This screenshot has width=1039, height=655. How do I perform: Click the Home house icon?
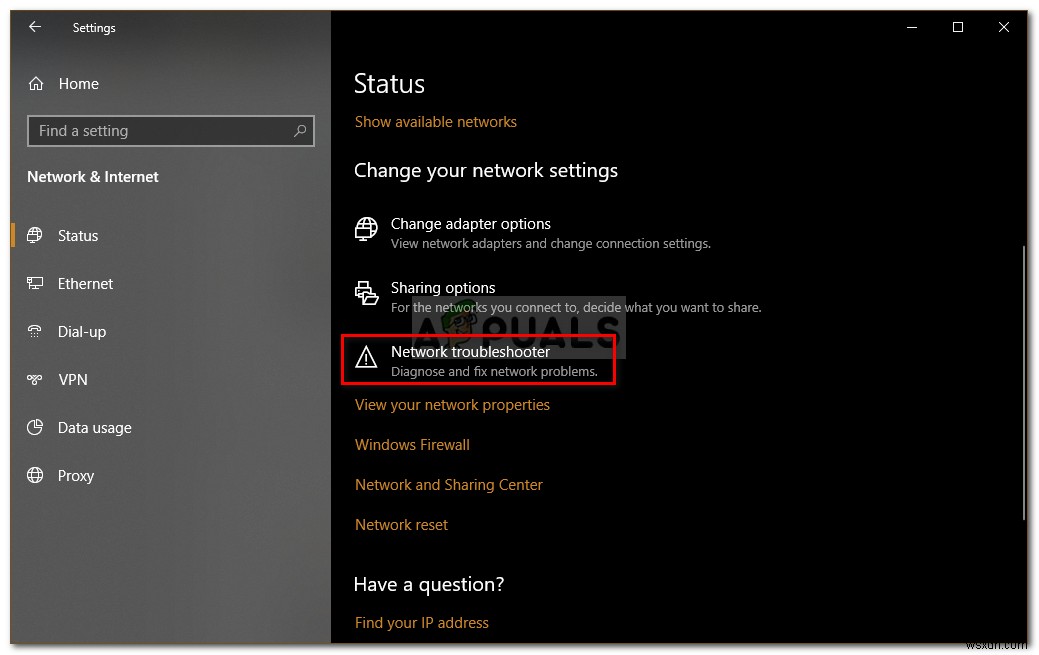pos(36,84)
